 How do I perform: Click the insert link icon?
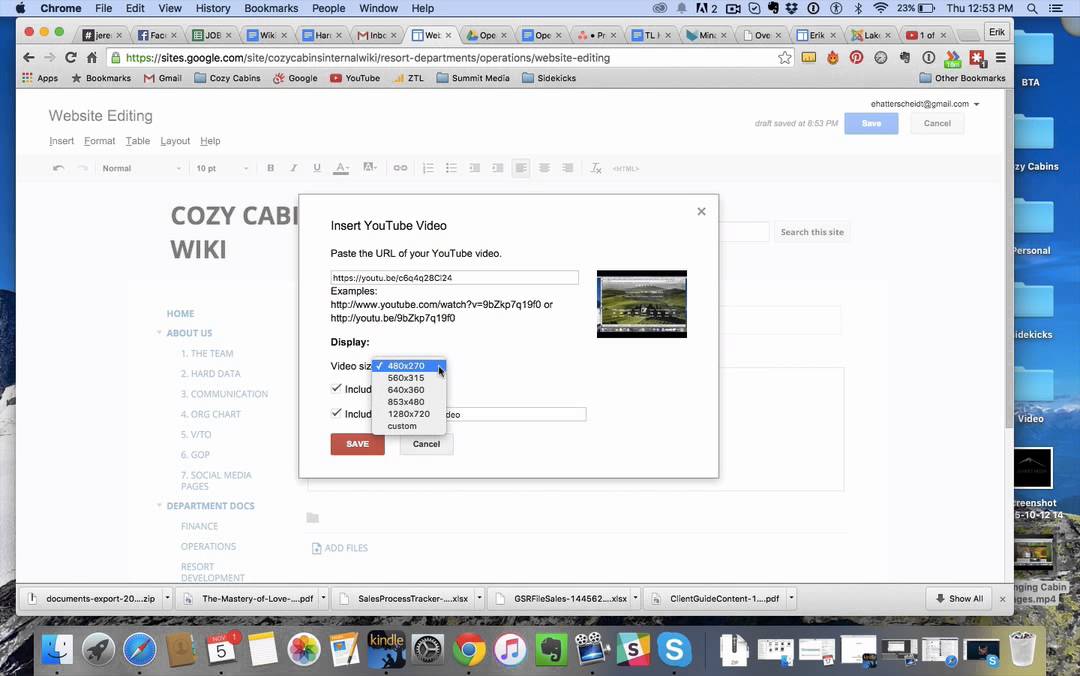tap(400, 168)
